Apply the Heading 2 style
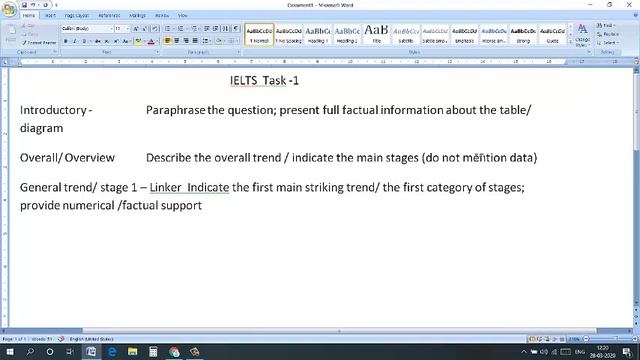 tap(347, 35)
